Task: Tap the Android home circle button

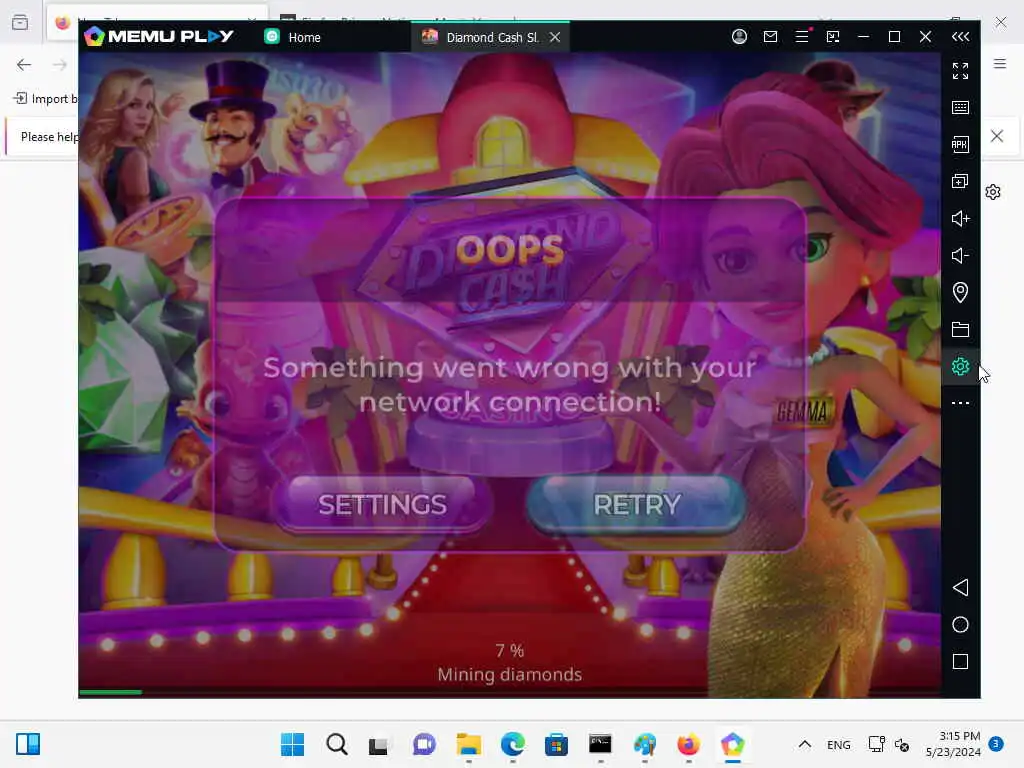Action: pyautogui.click(x=960, y=624)
